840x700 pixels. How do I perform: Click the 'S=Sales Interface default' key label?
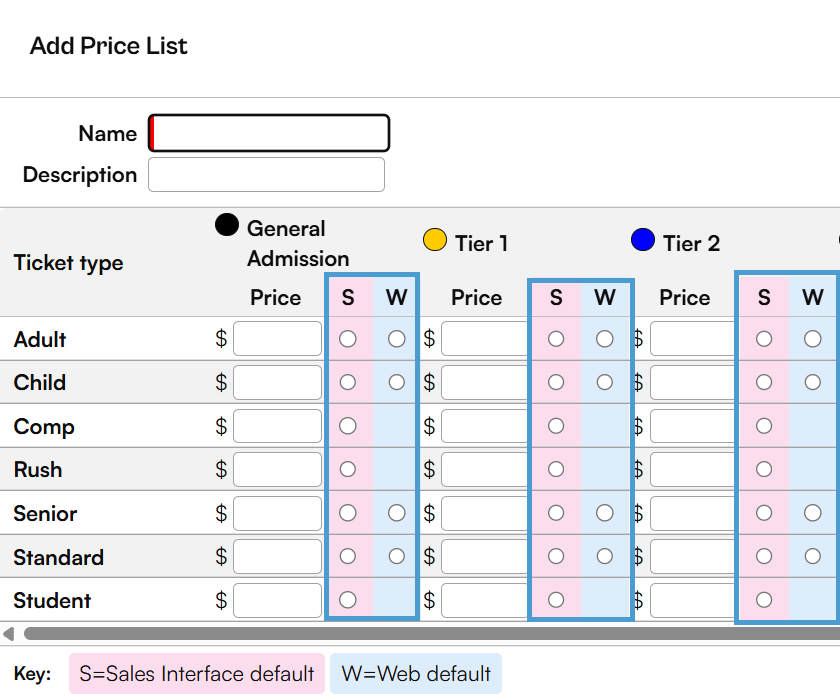tap(197, 673)
